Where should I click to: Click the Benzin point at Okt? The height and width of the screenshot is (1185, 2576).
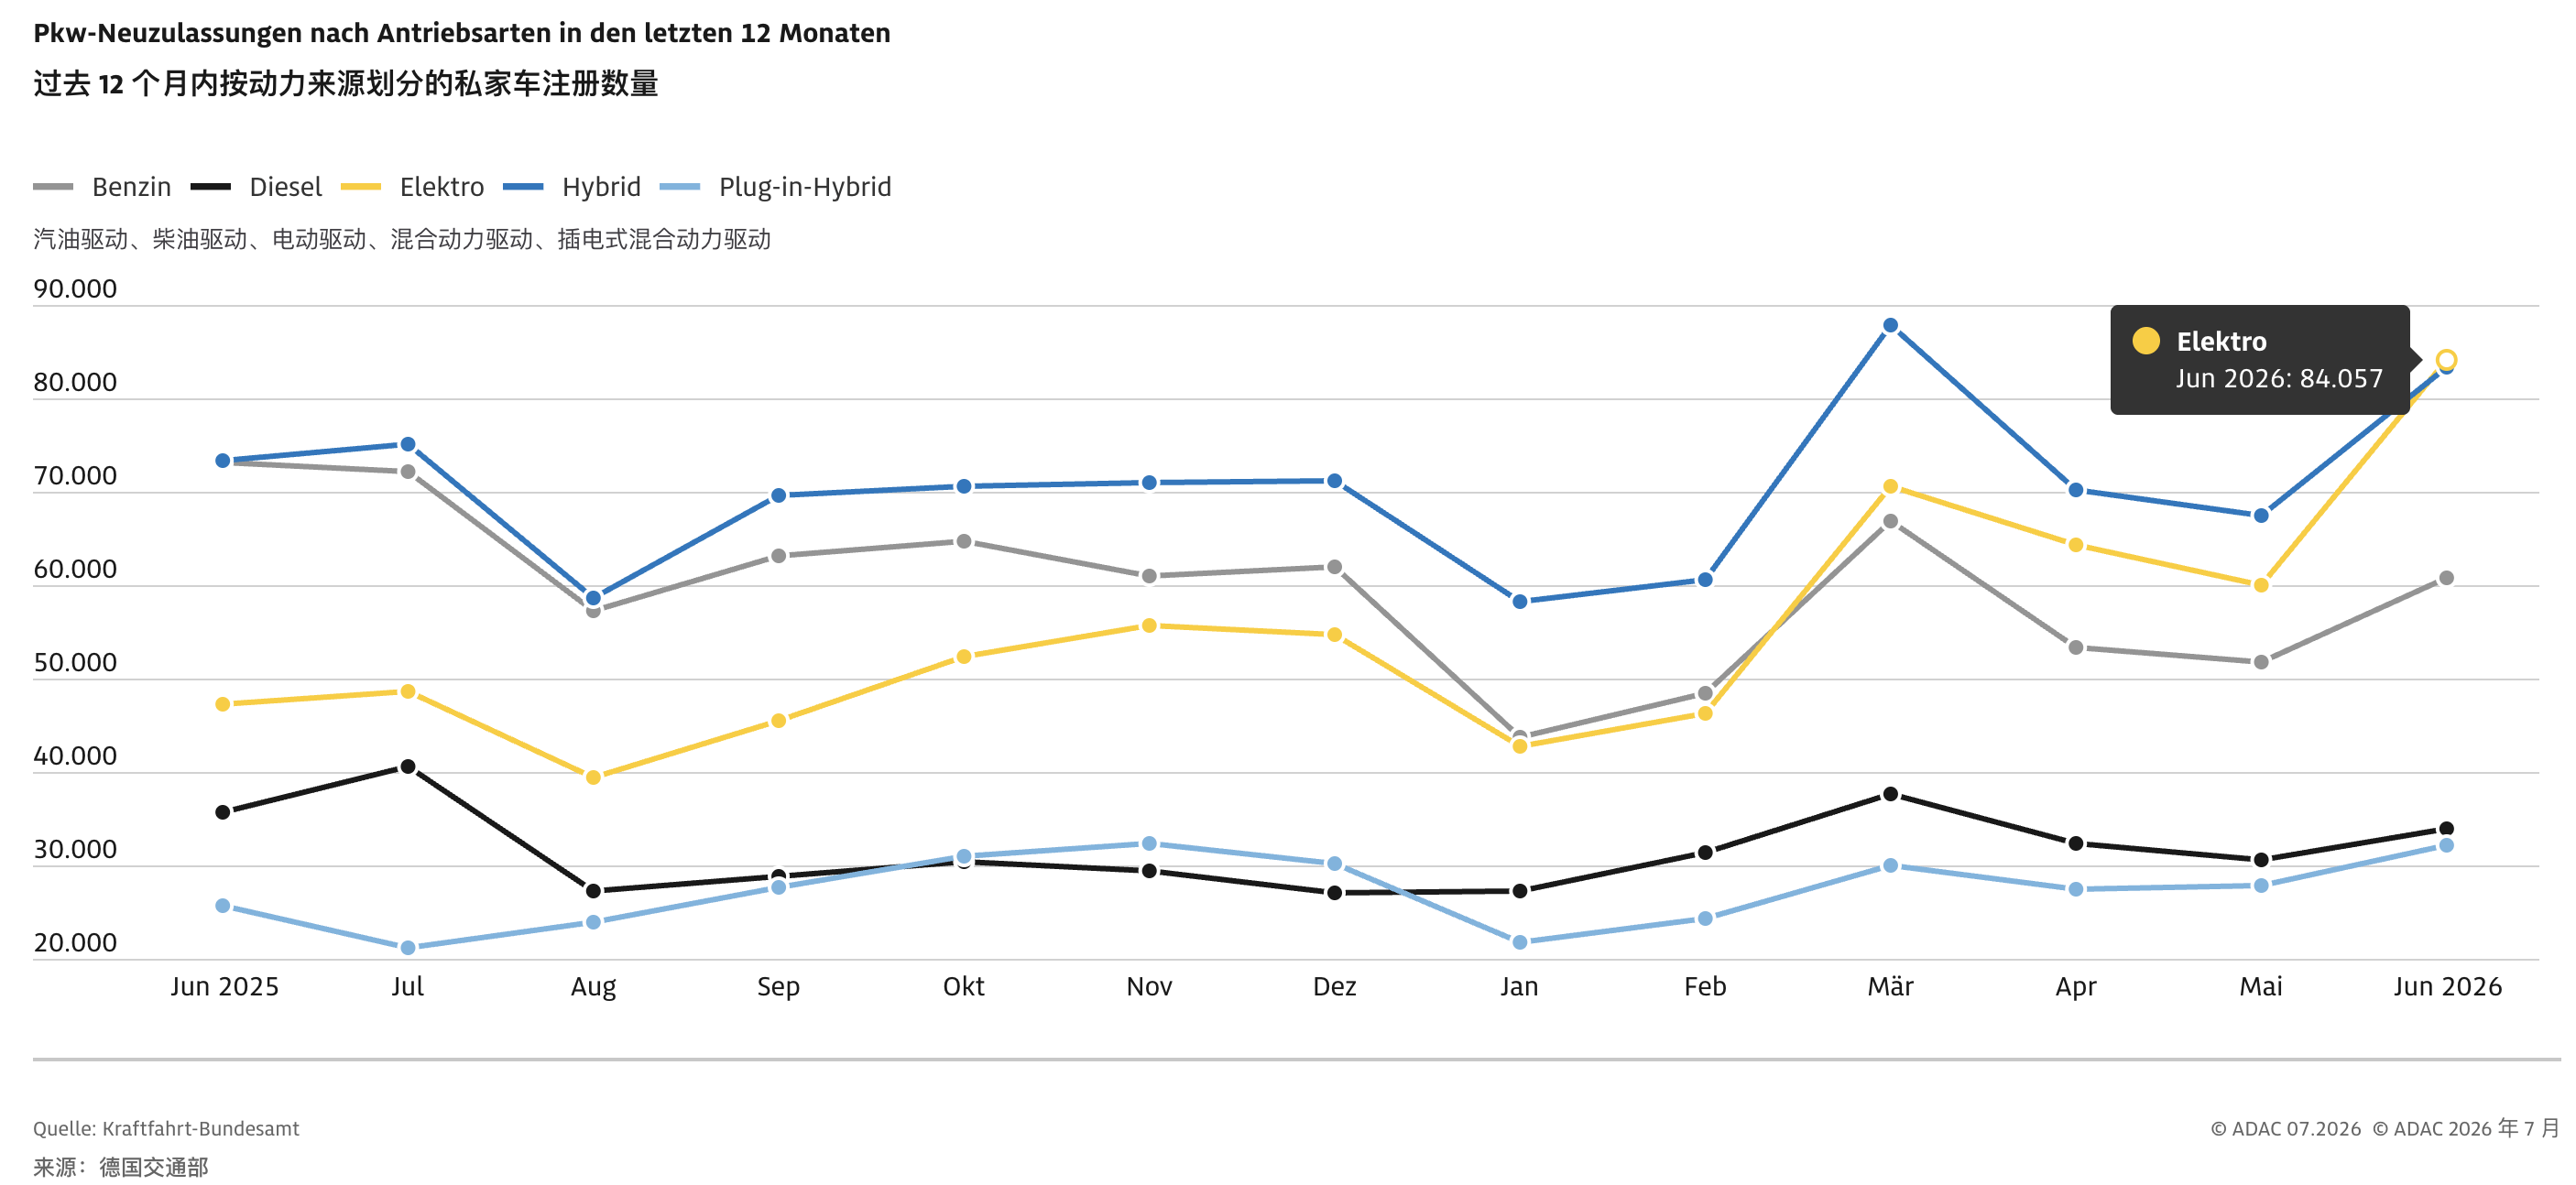964,542
